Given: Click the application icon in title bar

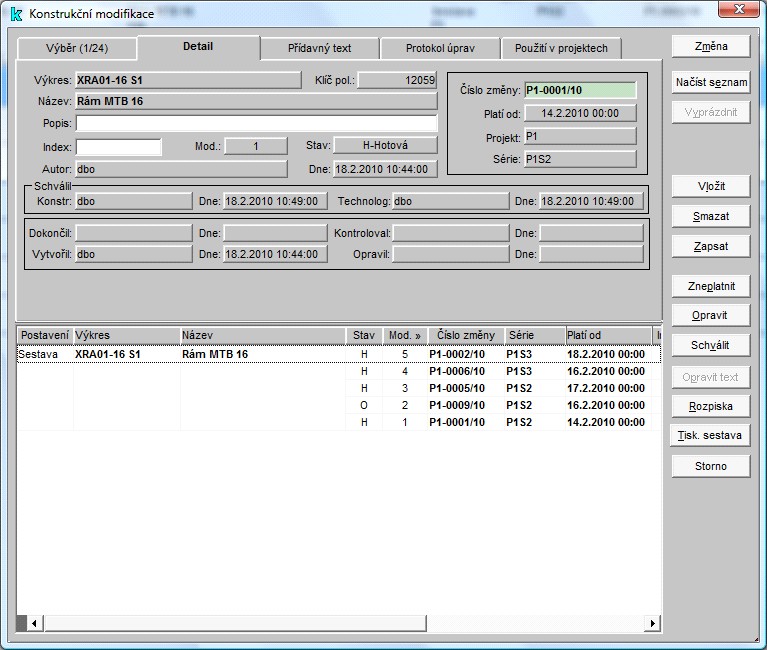Looking at the screenshot, I should [16, 14].
